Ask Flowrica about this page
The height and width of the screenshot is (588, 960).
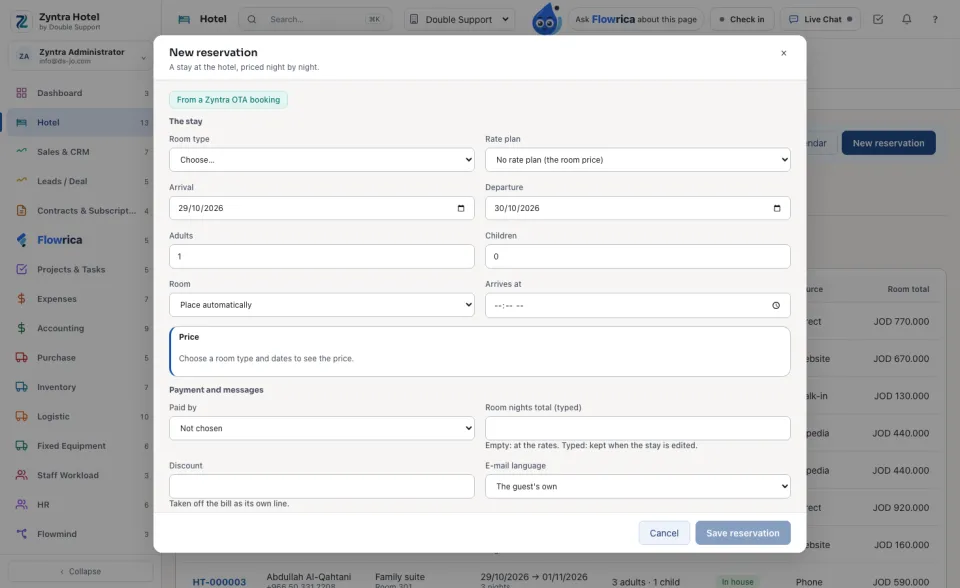coord(636,19)
